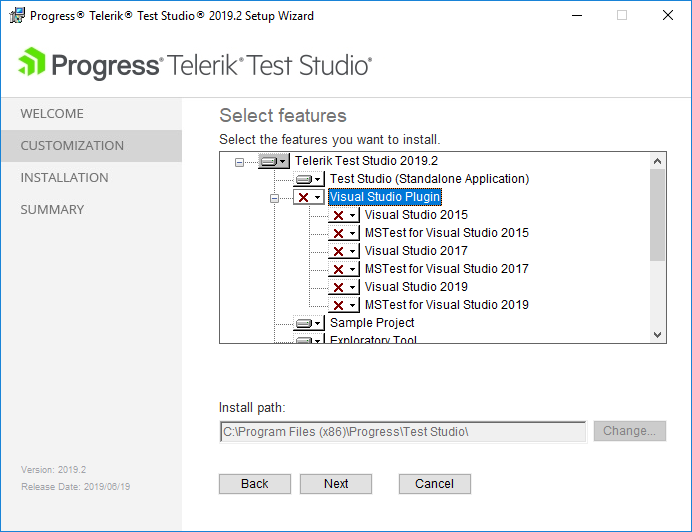The width and height of the screenshot is (692, 532).
Task: Select the Exploratory Tool tree item
Action: [373, 340]
